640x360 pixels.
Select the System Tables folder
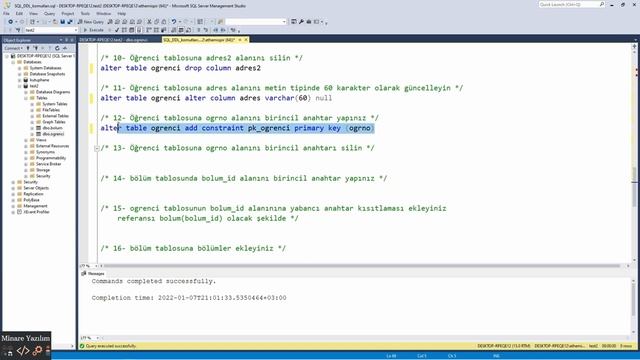coord(55,104)
